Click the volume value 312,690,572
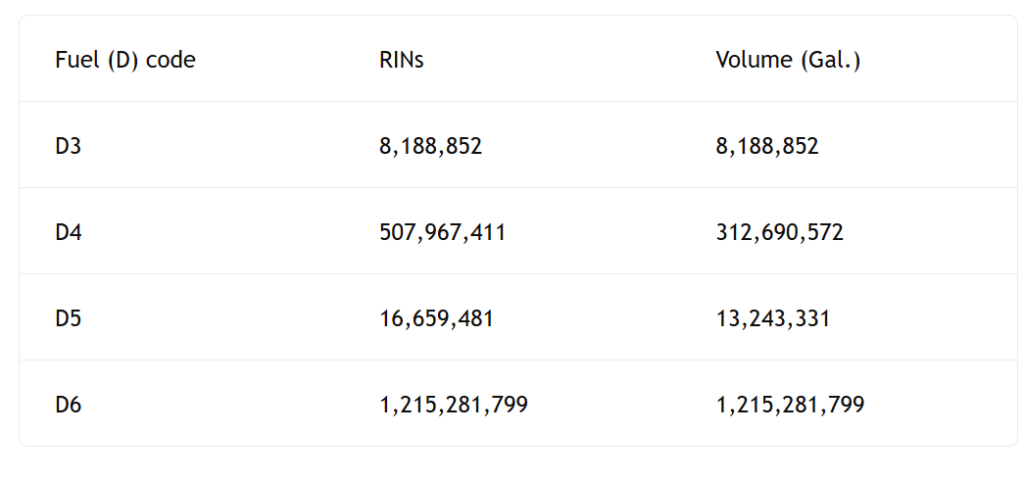This screenshot has height=482, width=1024. [779, 232]
